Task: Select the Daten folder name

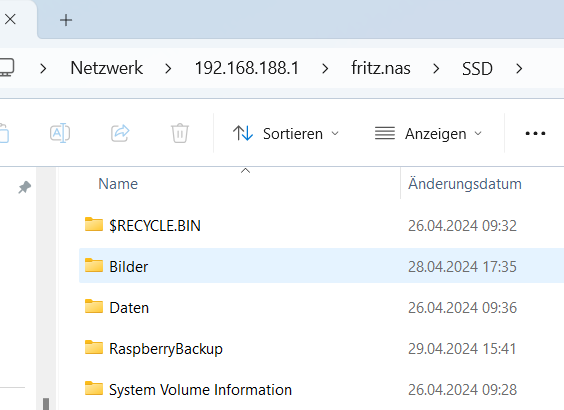Action: [129, 308]
